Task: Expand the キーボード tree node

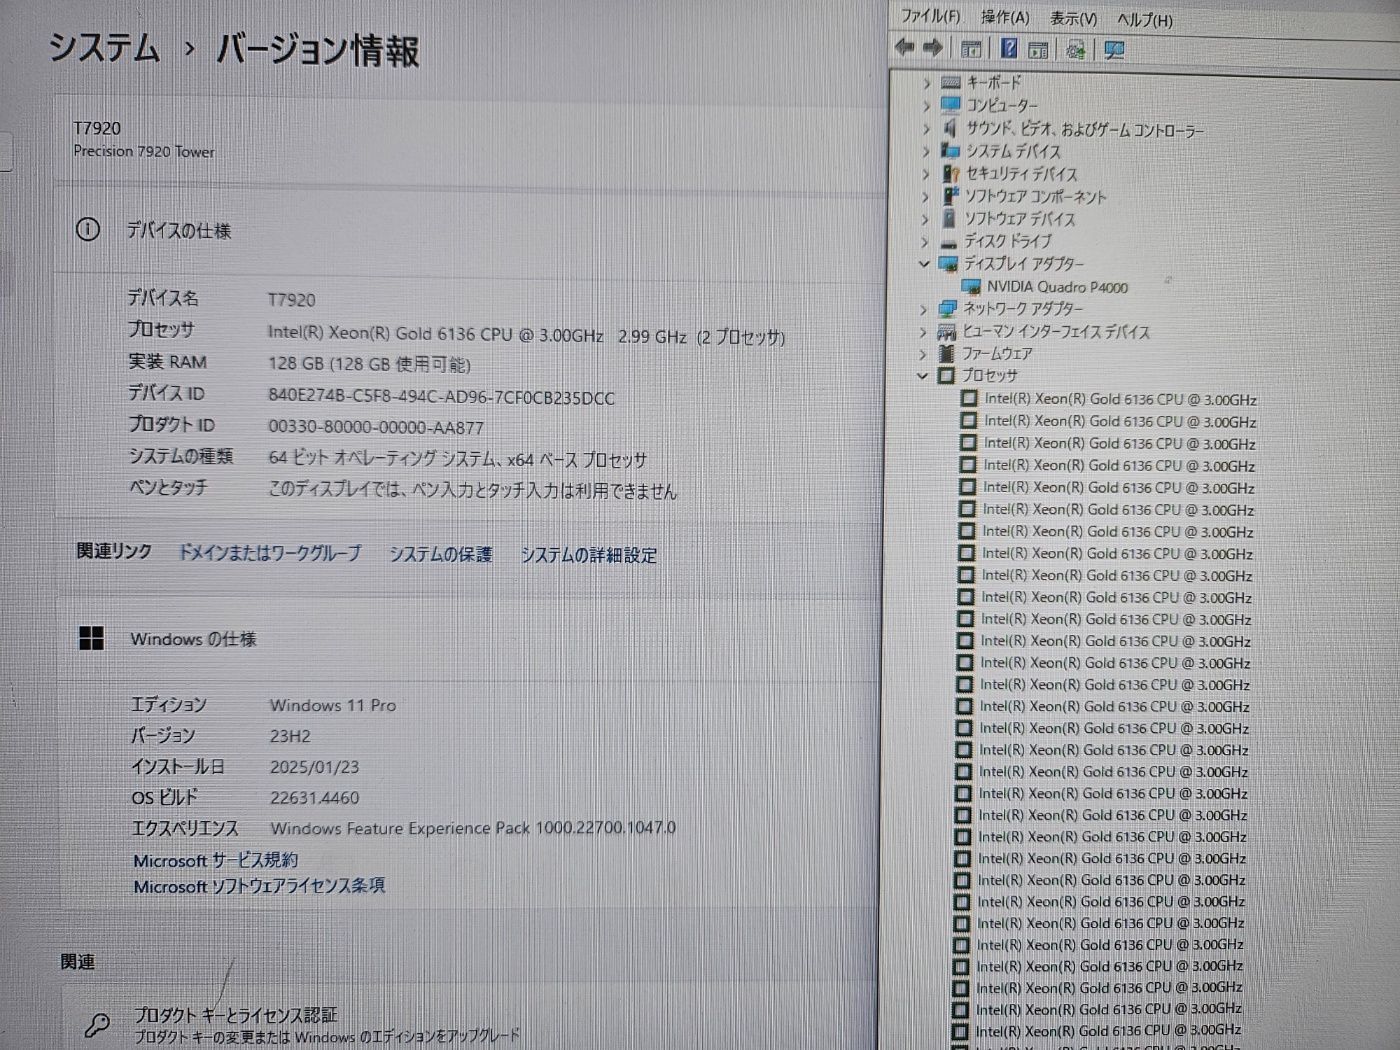Action: [x=926, y=83]
